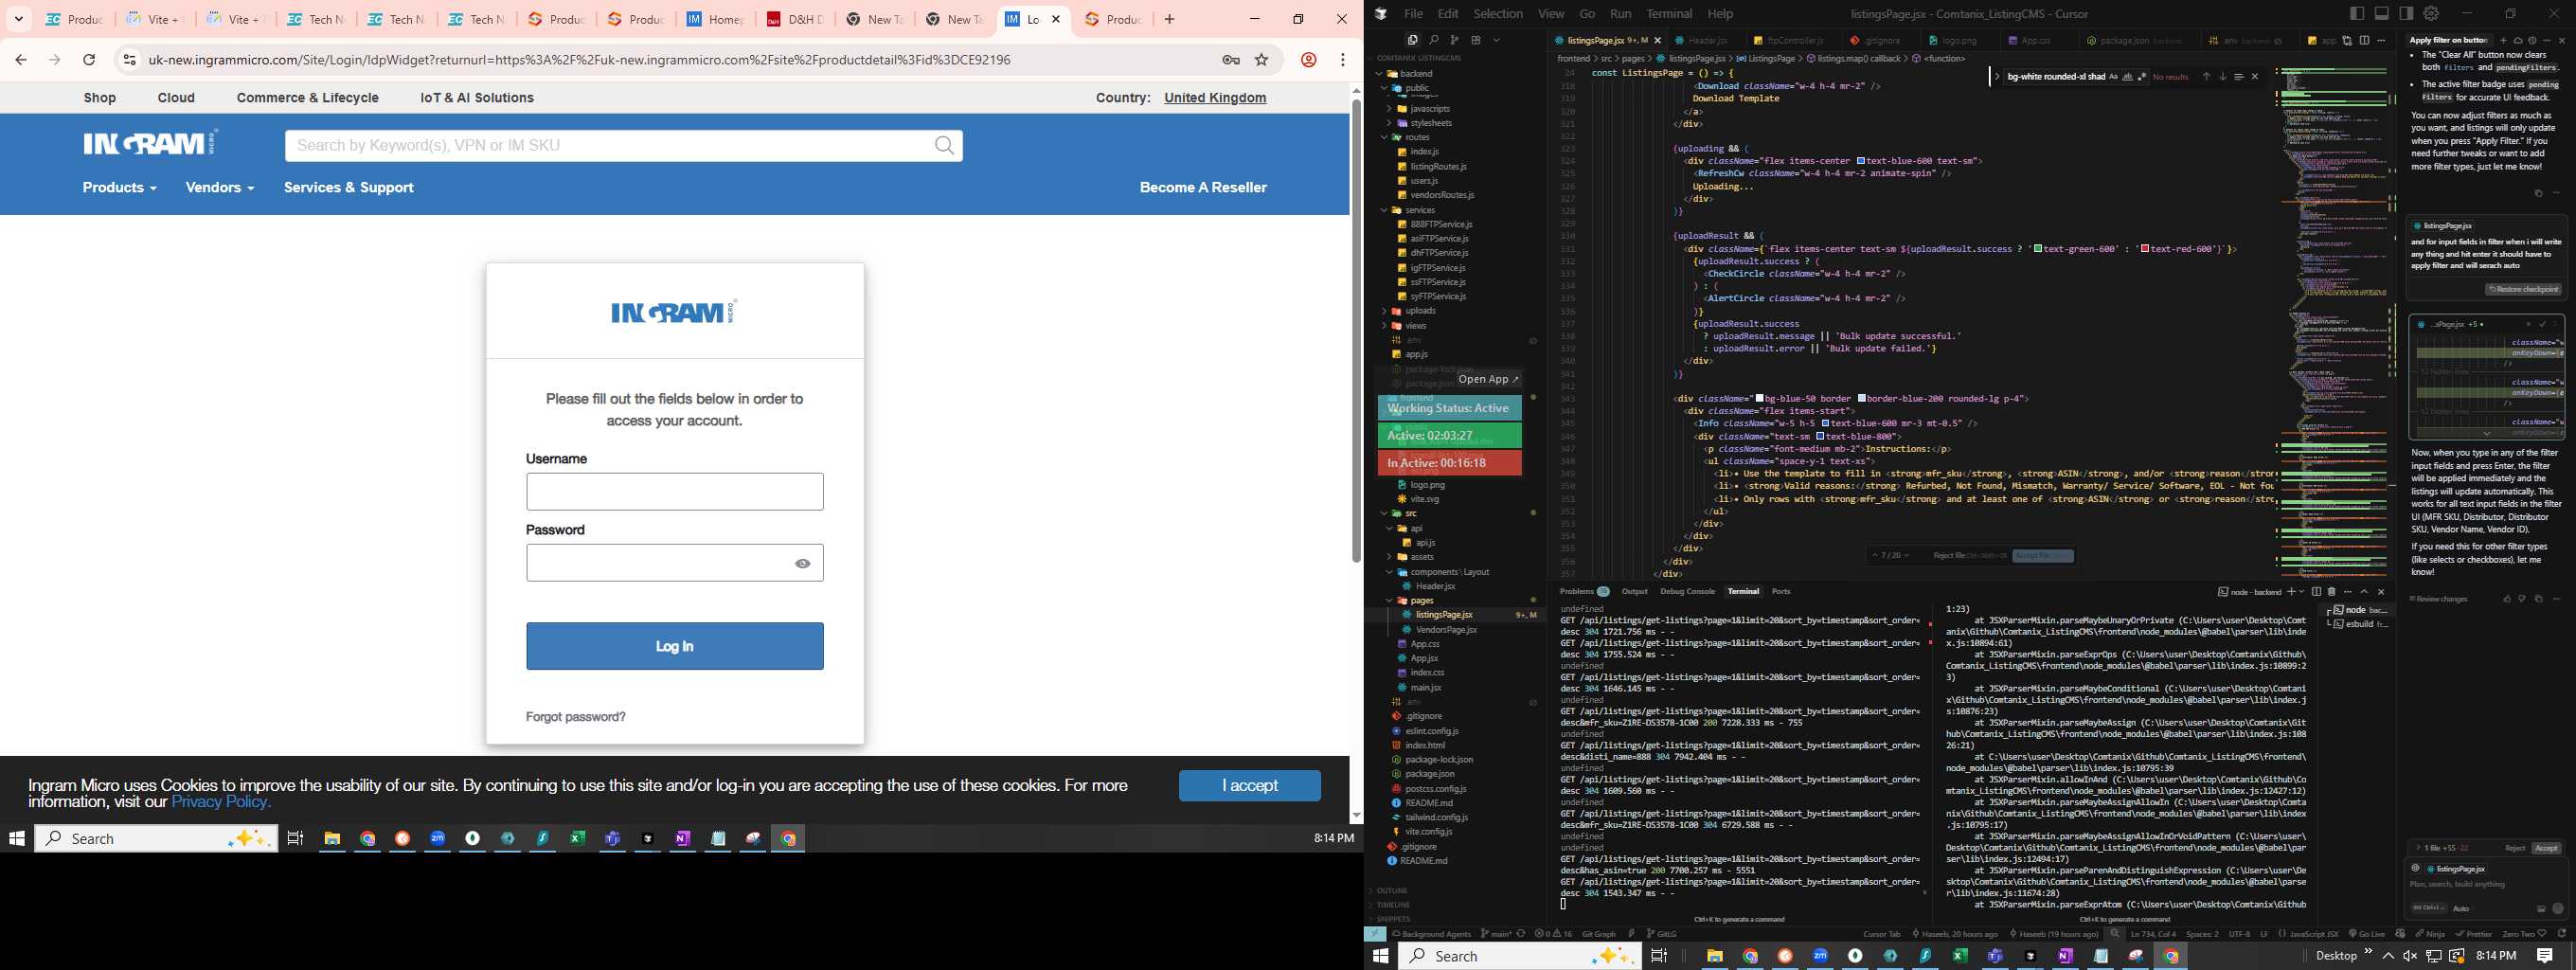
Task: Start a new chat in Cursor AI pane
Action: pos(2504,41)
